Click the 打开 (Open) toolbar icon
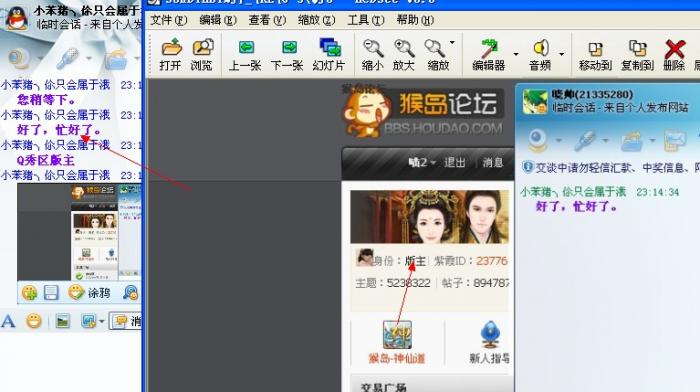The height and width of the screenshot is (392, 700). point(171,54)
